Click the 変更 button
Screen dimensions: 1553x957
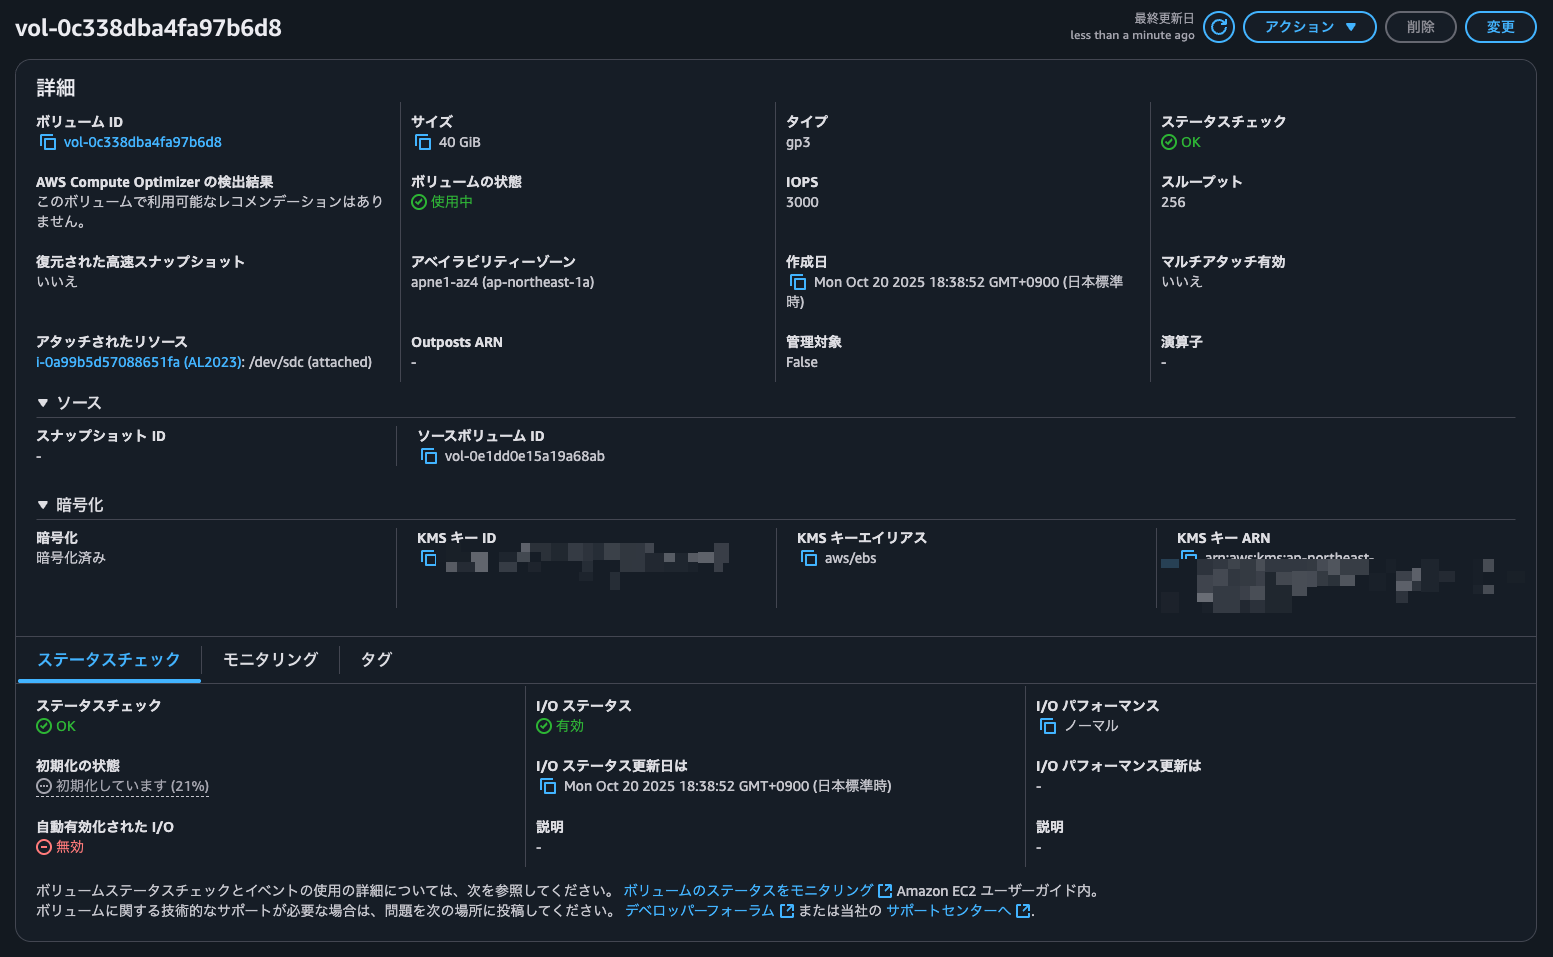(1501, 27)
